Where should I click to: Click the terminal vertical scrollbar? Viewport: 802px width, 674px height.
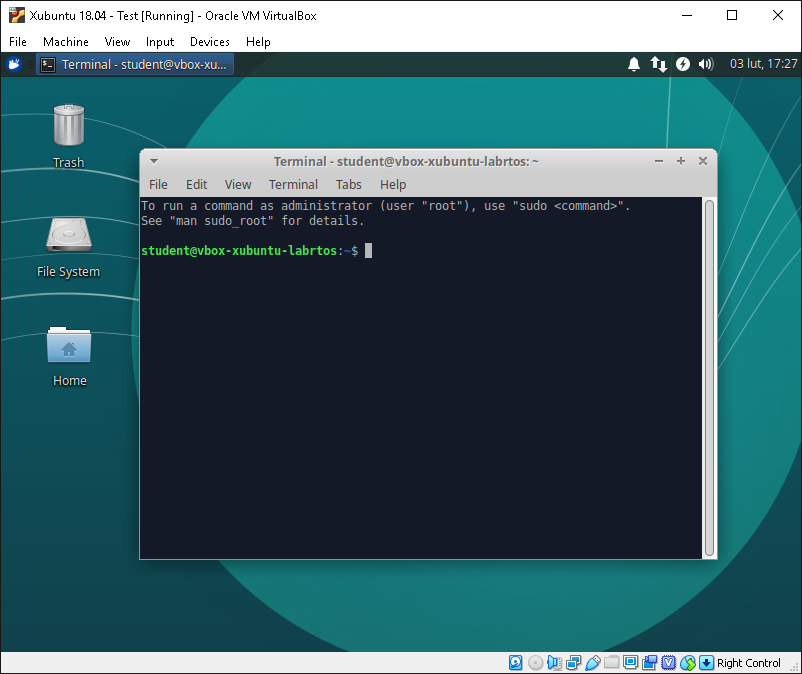[x=709, y=378]
